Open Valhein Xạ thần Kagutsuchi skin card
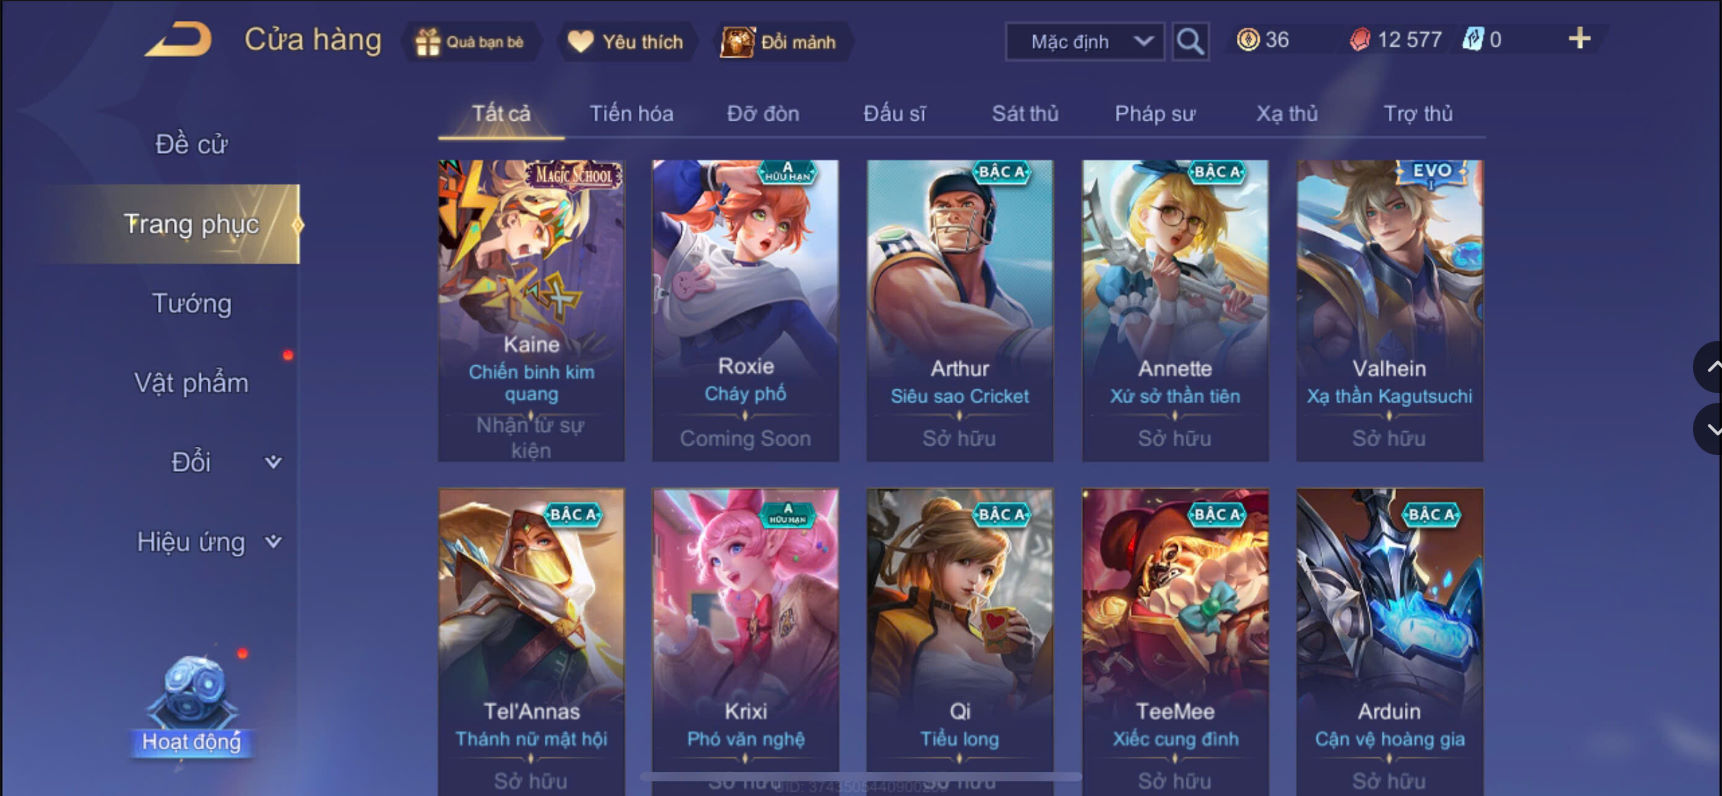Screen dimensions: 1722x796 coord(1389,311)
